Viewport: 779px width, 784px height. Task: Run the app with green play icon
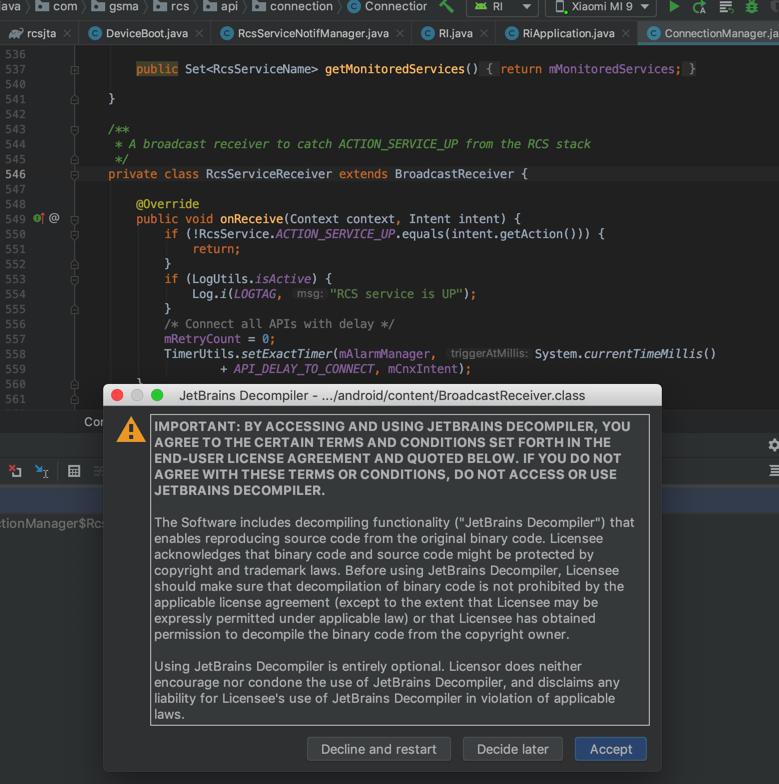[674, 6]
